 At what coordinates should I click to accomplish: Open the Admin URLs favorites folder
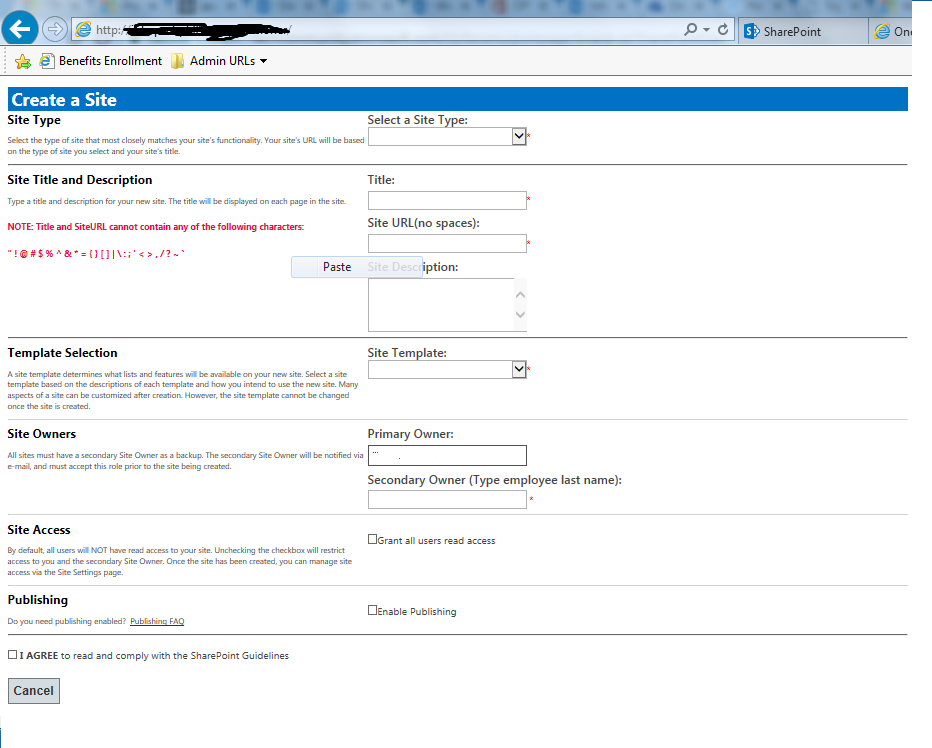pos(219,61)
